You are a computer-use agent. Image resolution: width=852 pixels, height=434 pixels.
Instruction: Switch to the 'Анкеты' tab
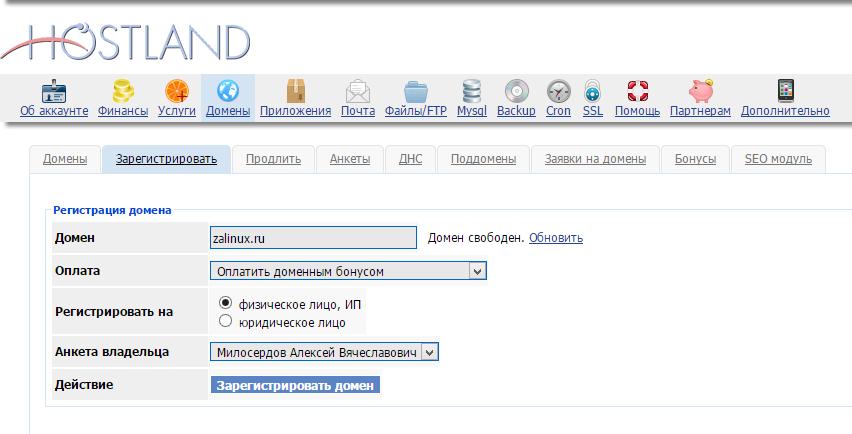pos(350,159)
